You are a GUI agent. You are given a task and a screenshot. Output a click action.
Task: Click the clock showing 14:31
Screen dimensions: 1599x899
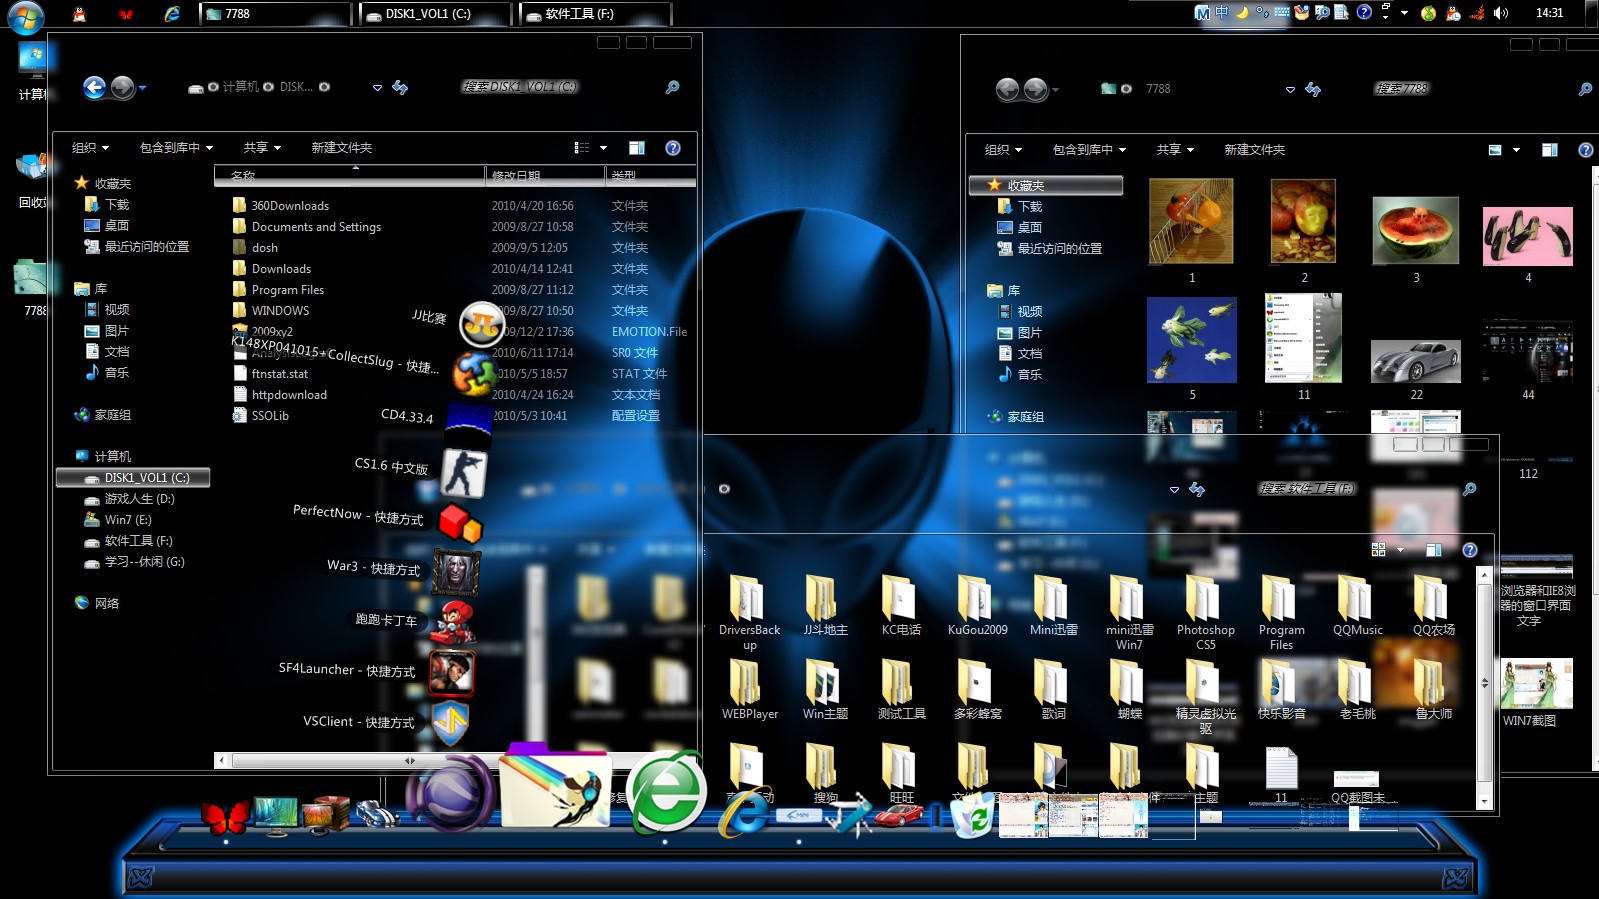pos(1549,13)
